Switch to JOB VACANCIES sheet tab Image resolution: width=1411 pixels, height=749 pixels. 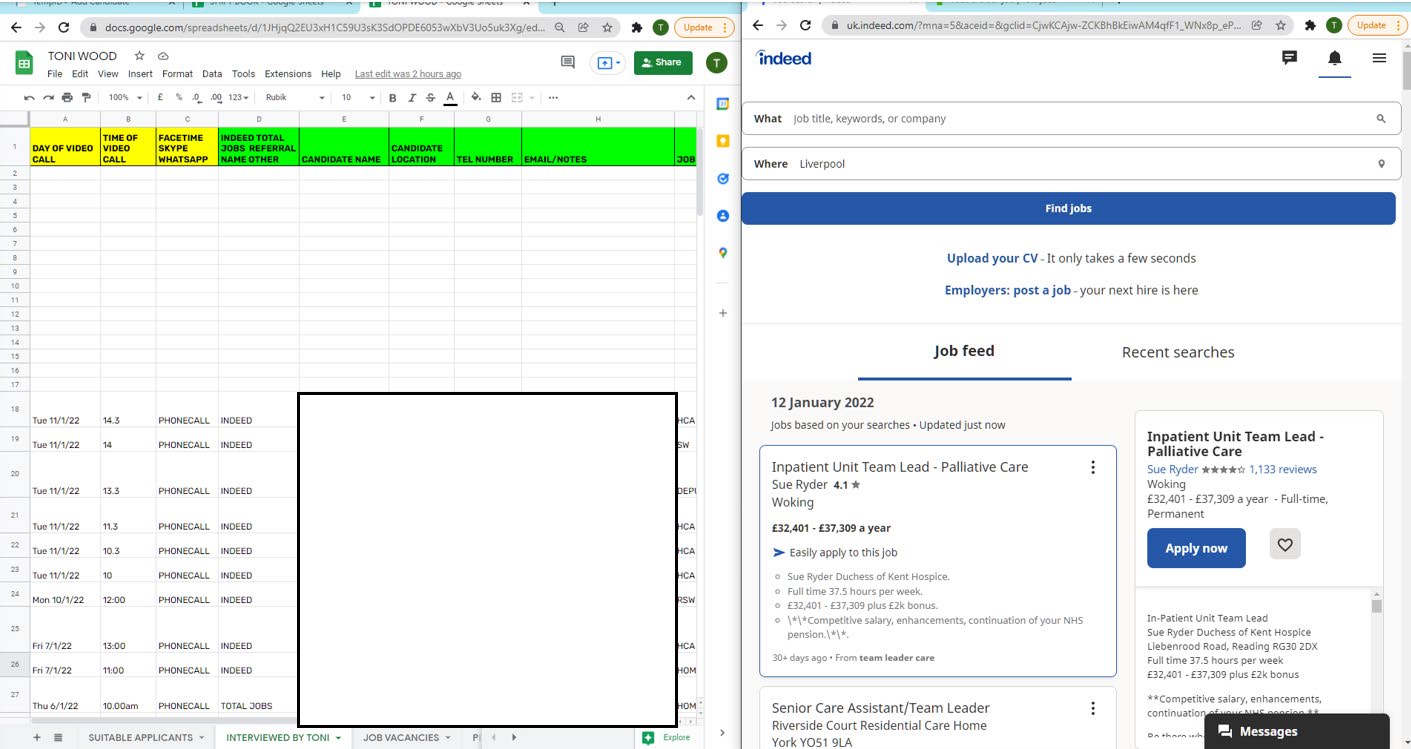pos(400,738)
